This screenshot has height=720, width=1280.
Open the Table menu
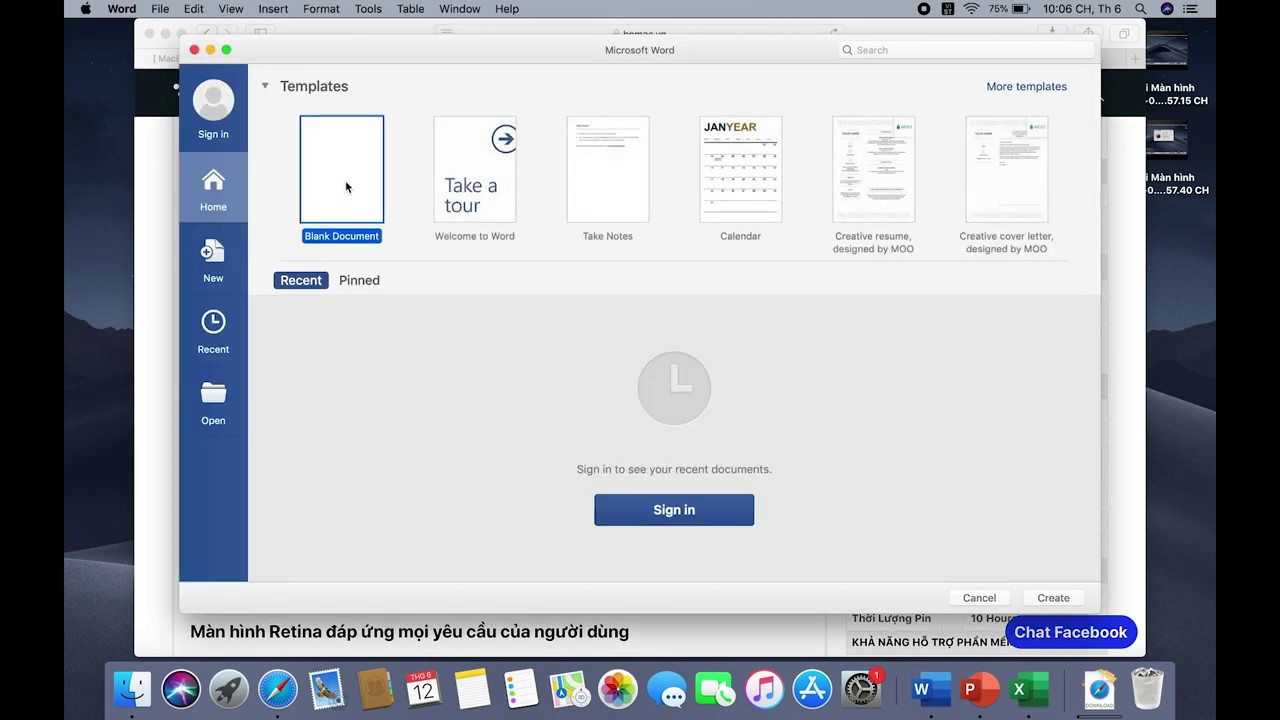[410, 9]
